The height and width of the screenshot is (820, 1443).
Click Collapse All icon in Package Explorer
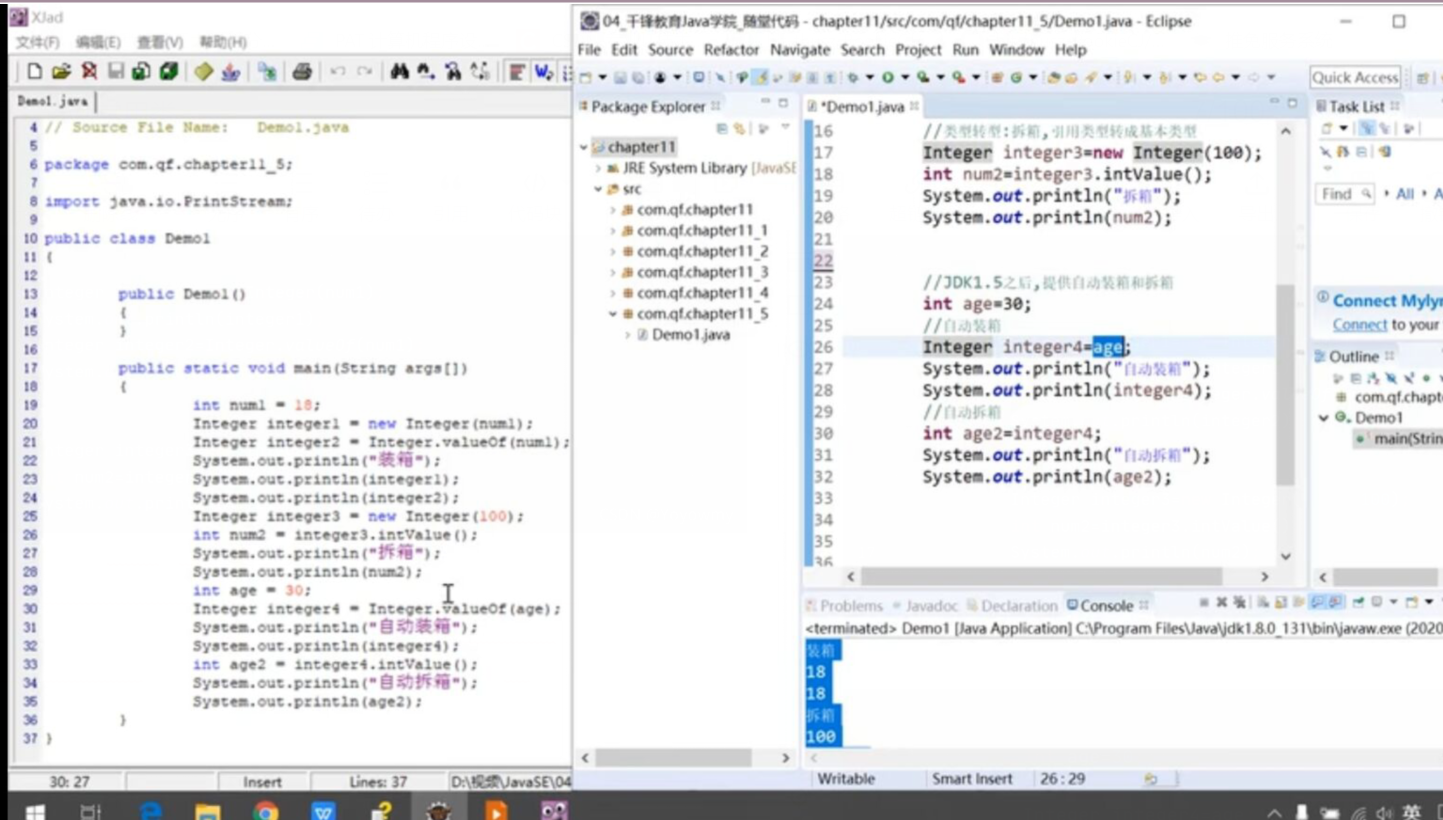click(722, 128)
